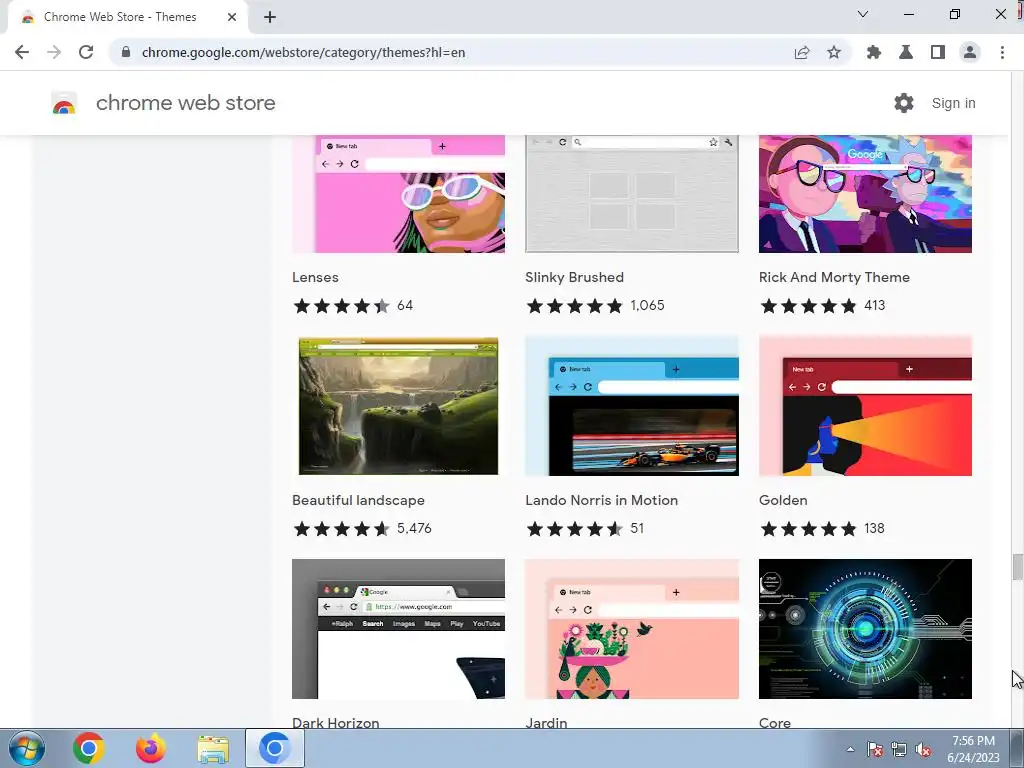Launch Firefox from taskbar

coord(151,748)
